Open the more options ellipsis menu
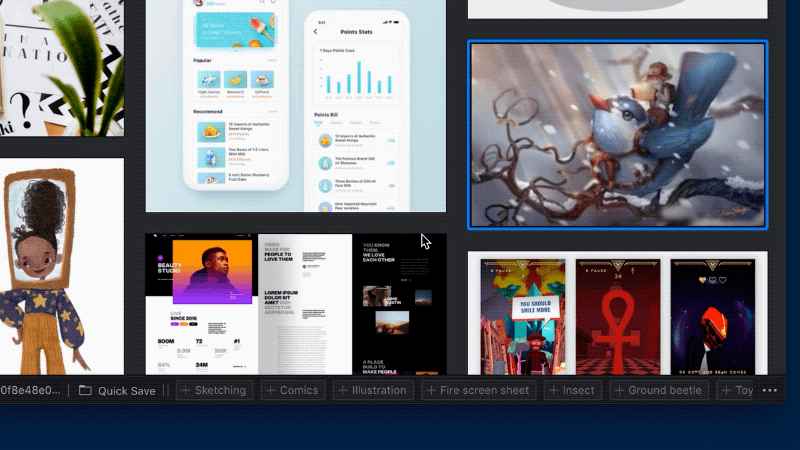This screenshot has height=450, width=800. (x=769, y=390)
